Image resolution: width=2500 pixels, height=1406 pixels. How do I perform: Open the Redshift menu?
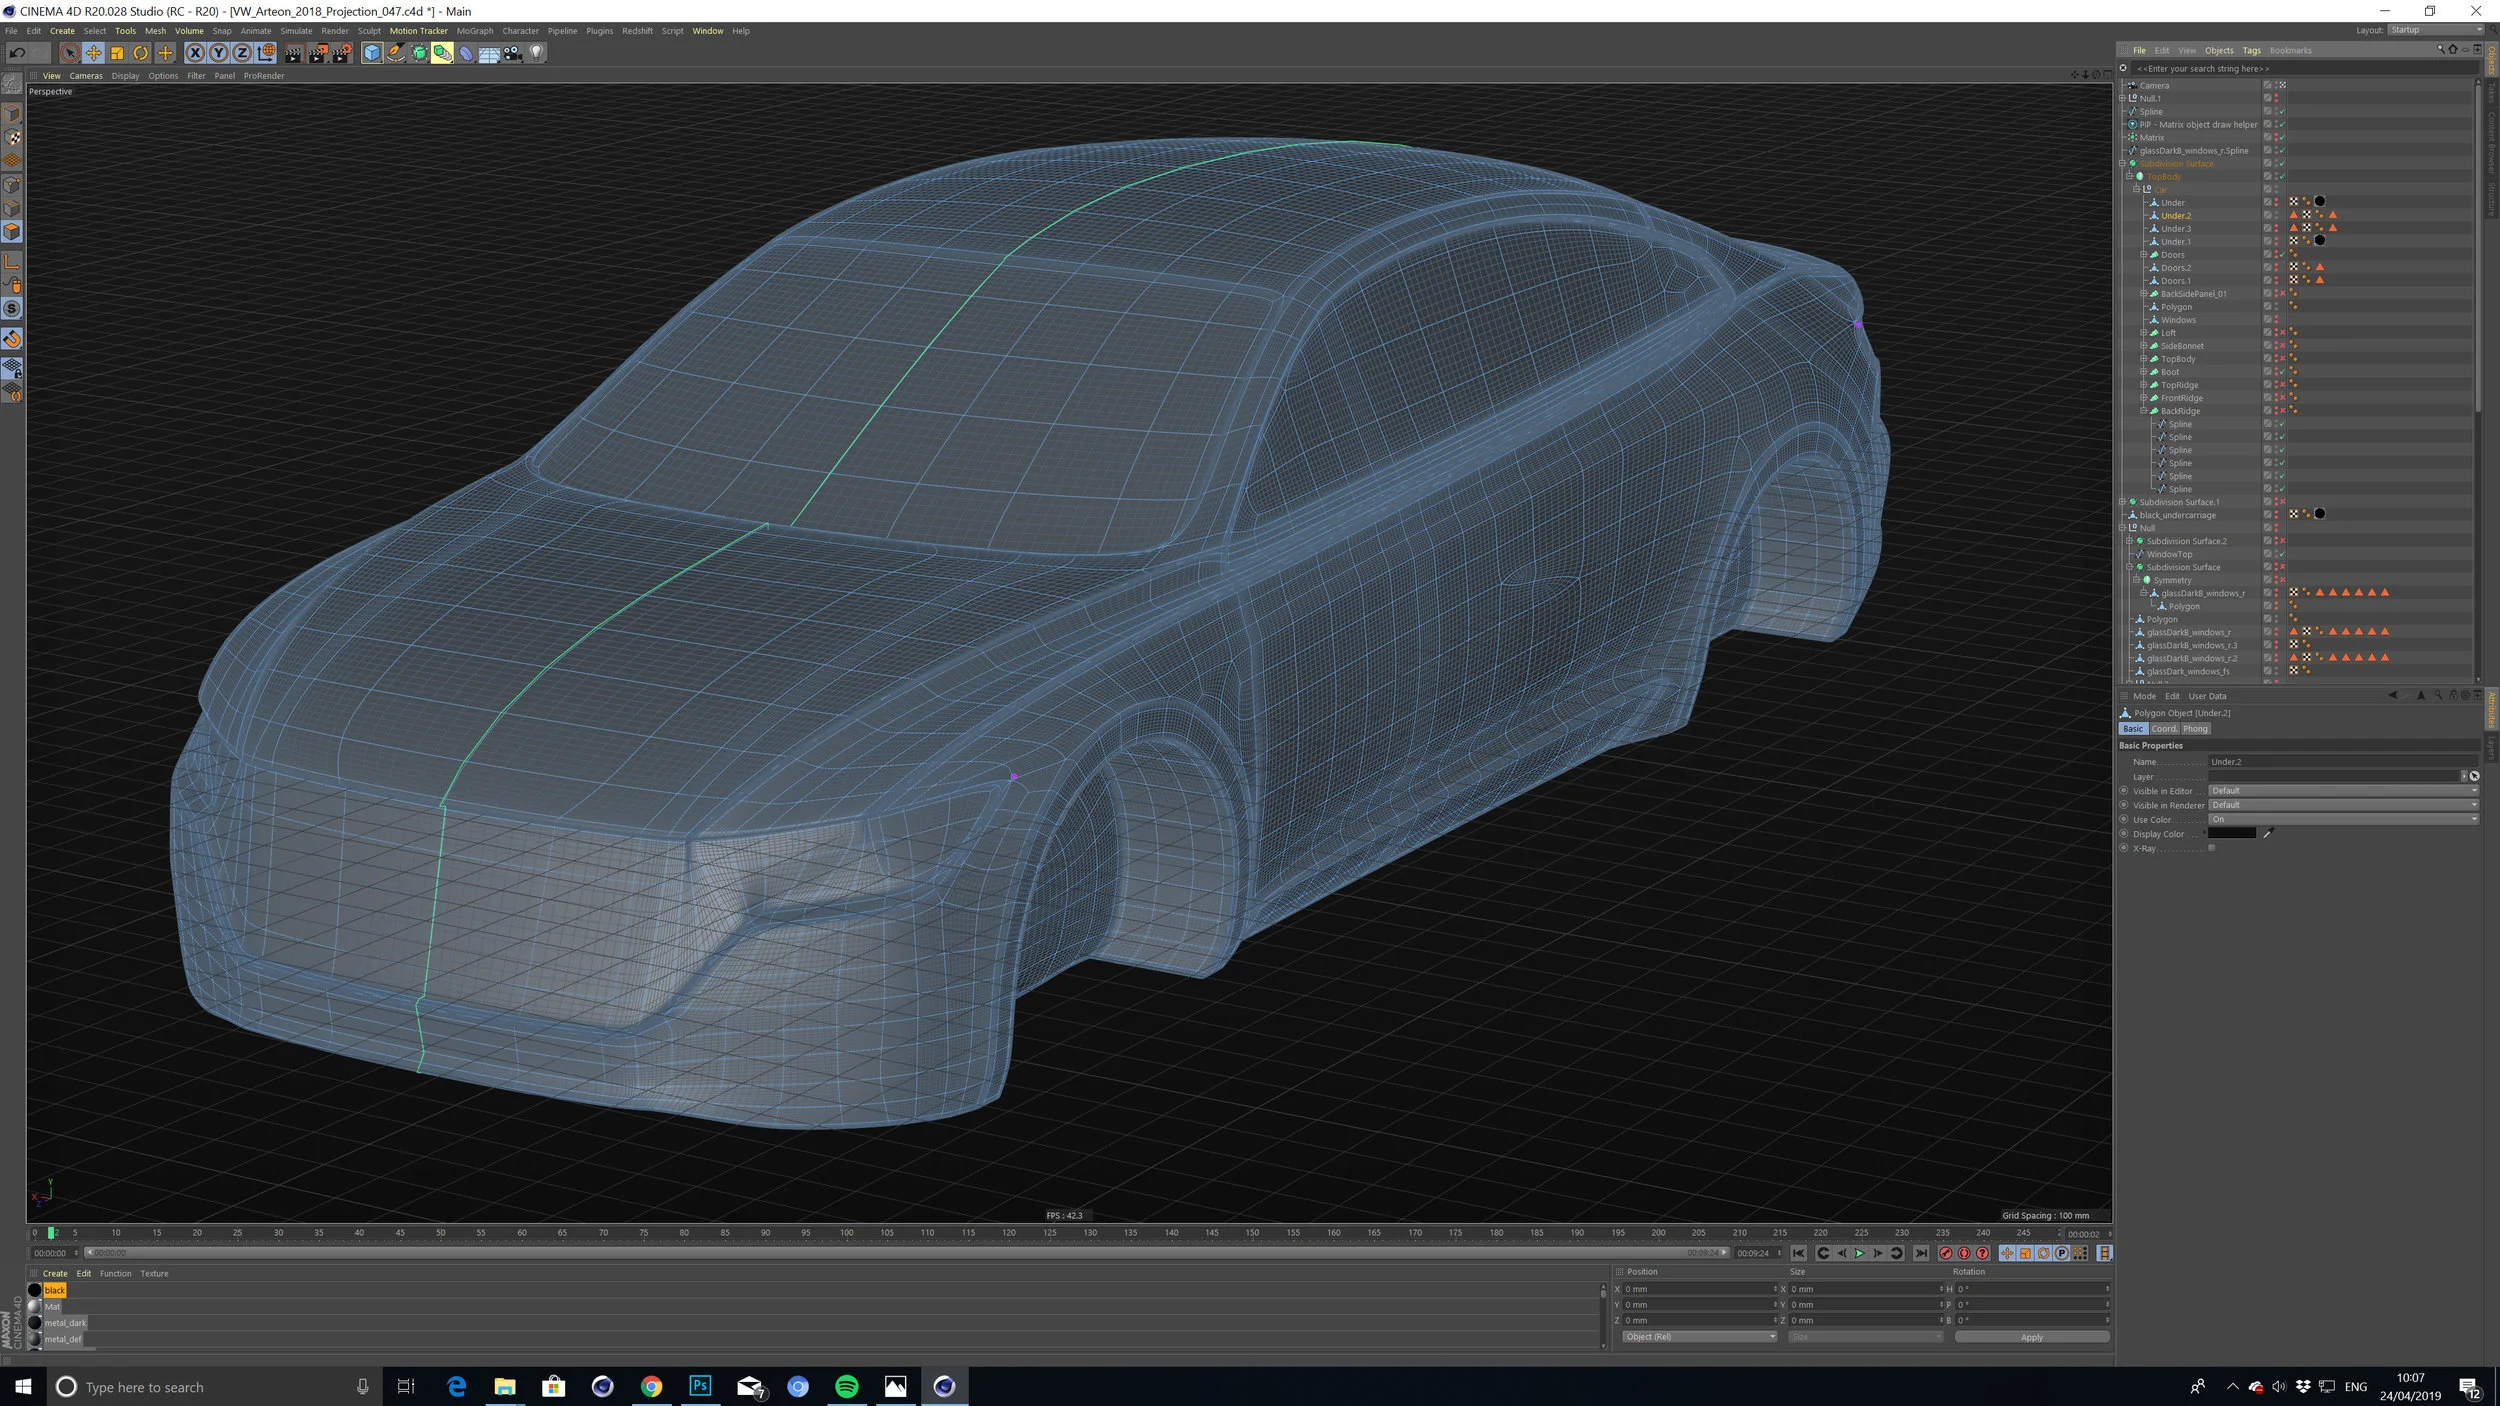point(637,31)
